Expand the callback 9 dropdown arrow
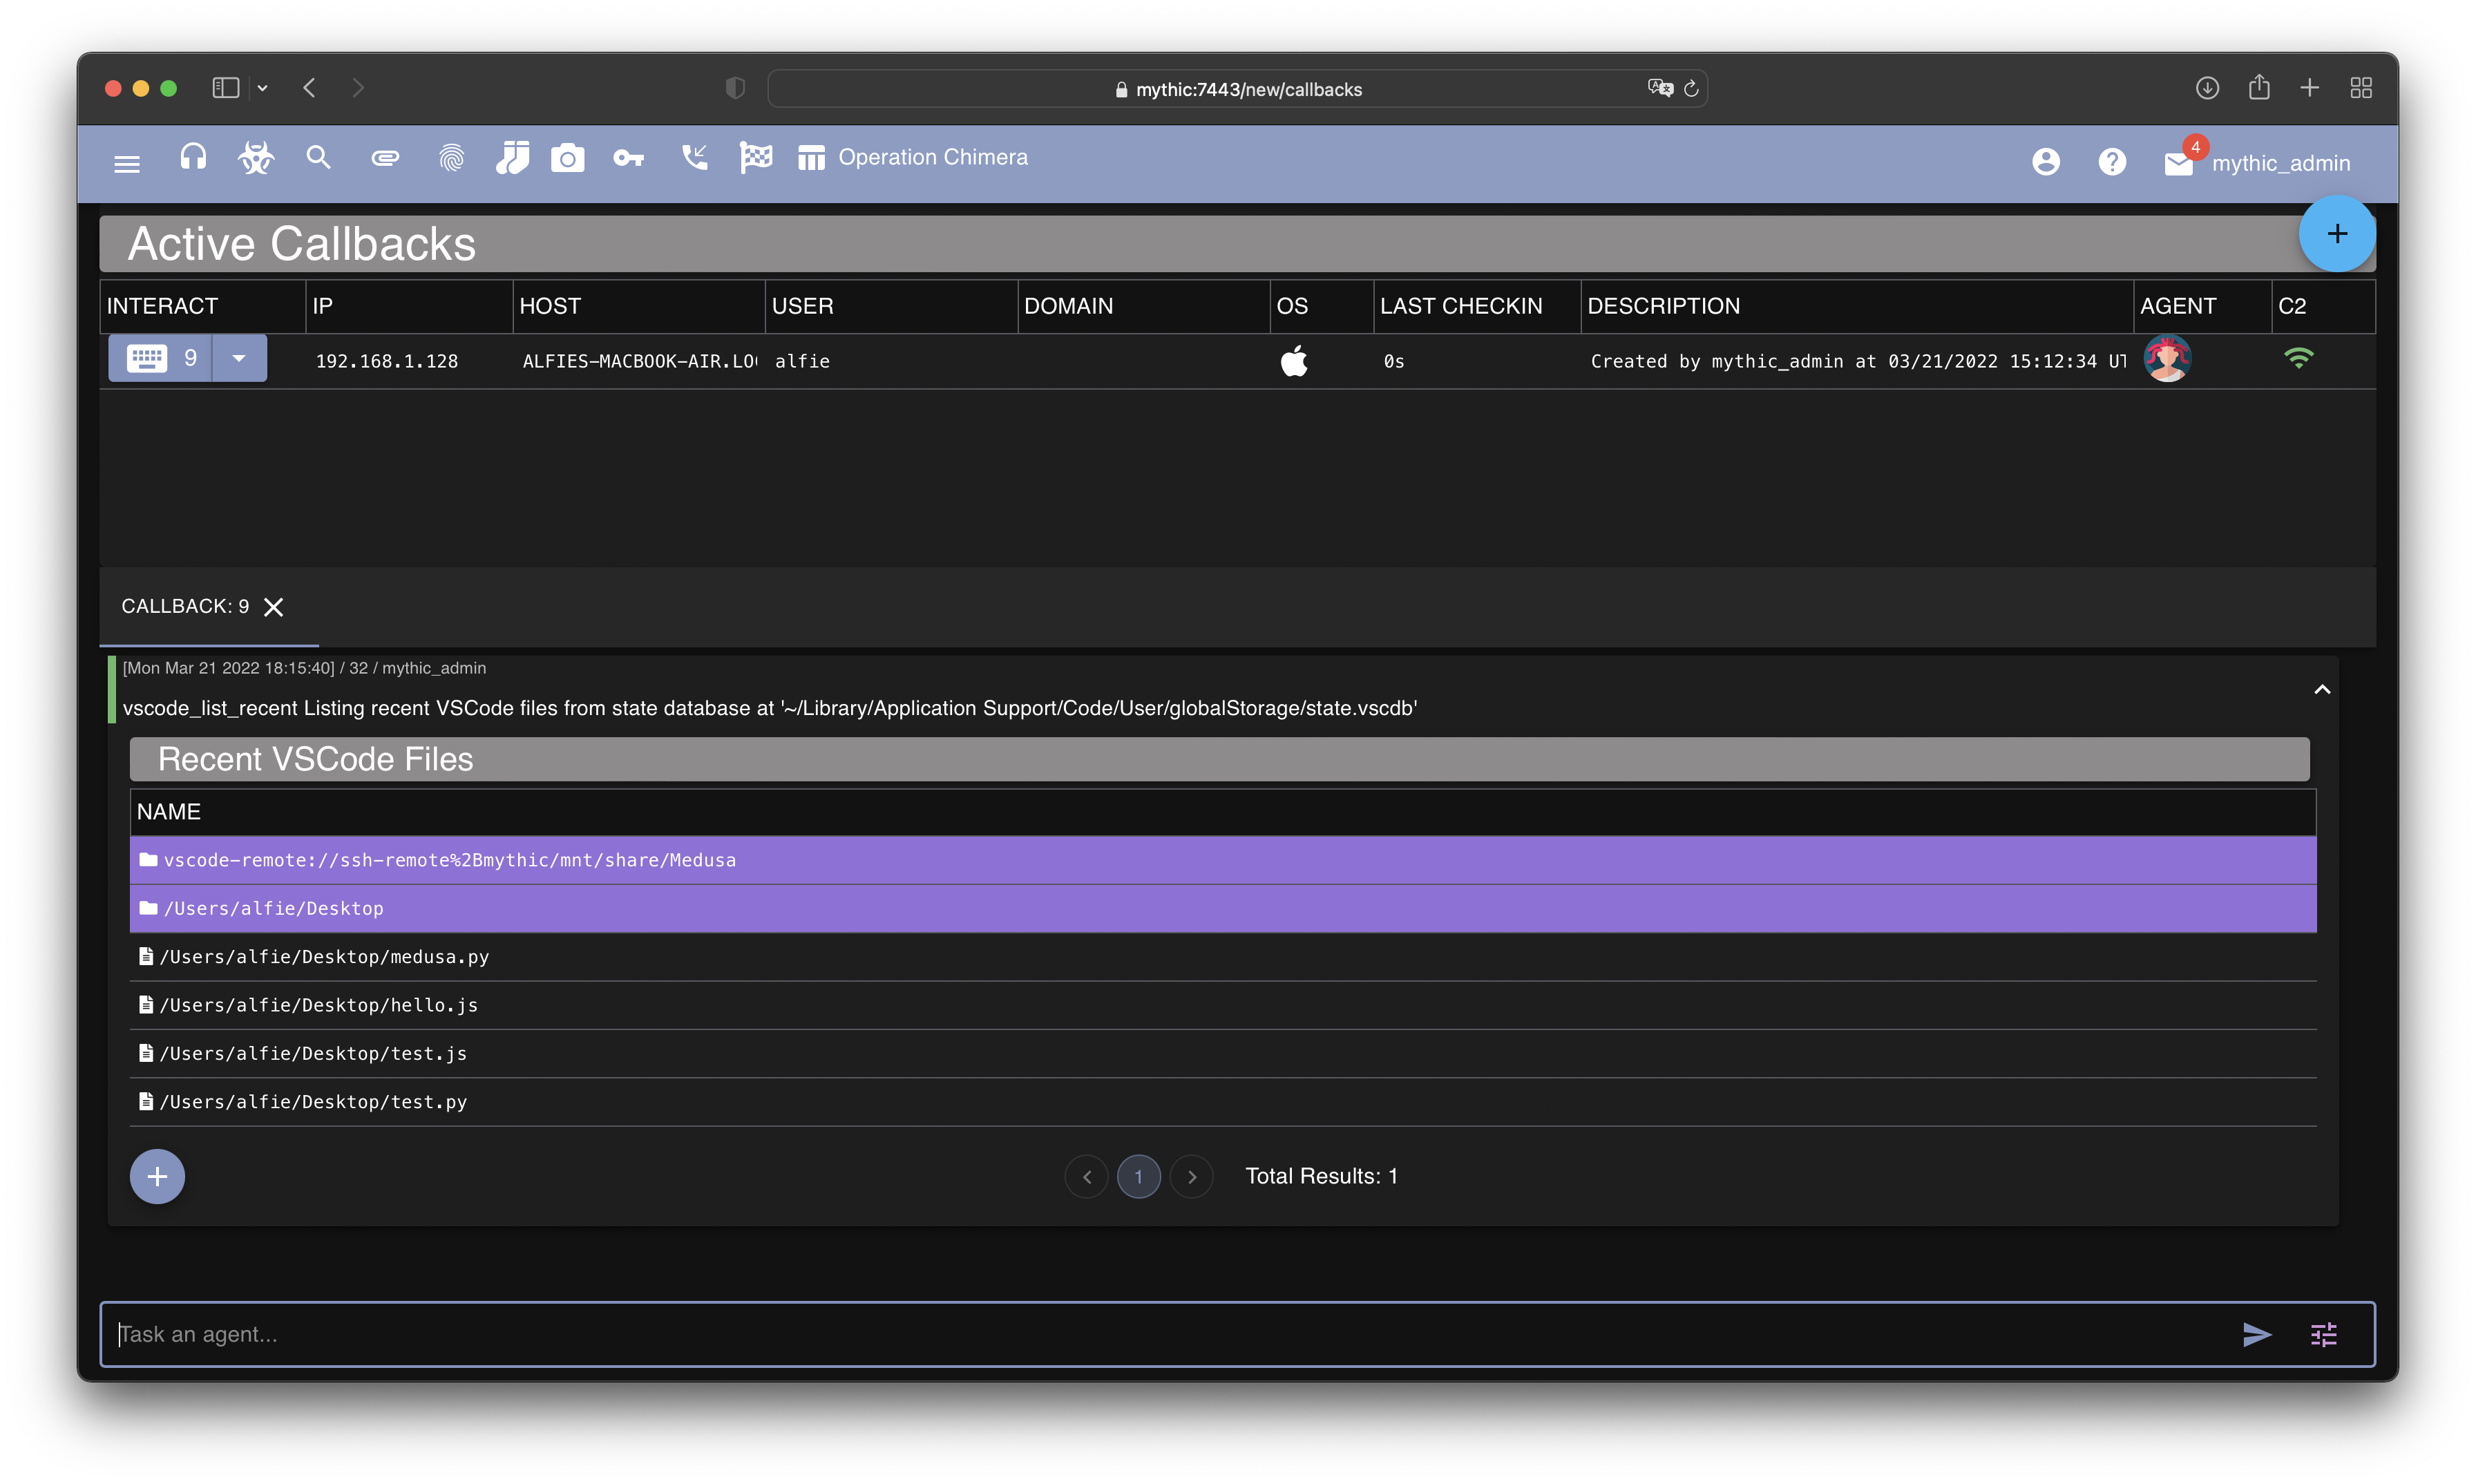 click(x=238, y=361)
